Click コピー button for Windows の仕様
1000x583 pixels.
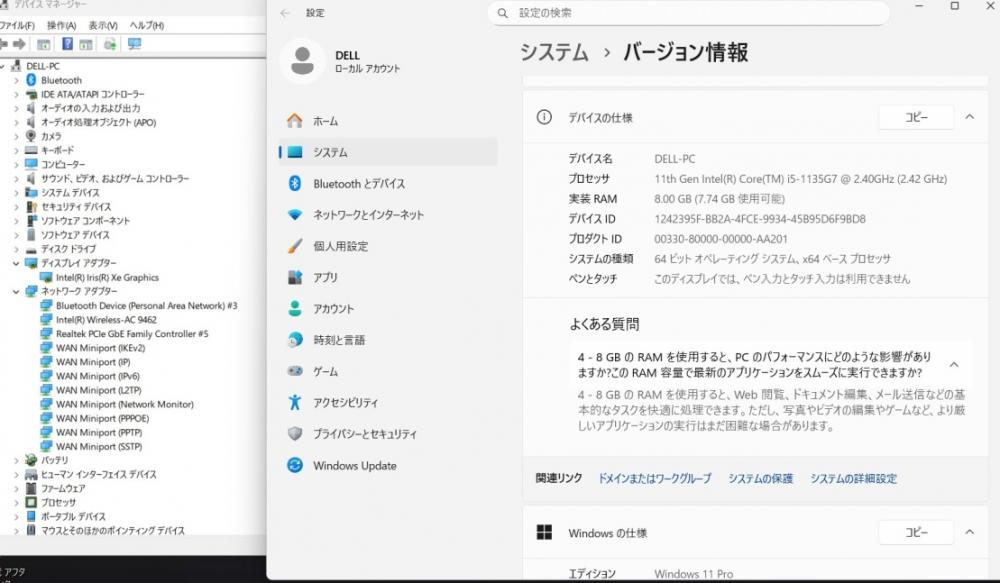point(916,532)
